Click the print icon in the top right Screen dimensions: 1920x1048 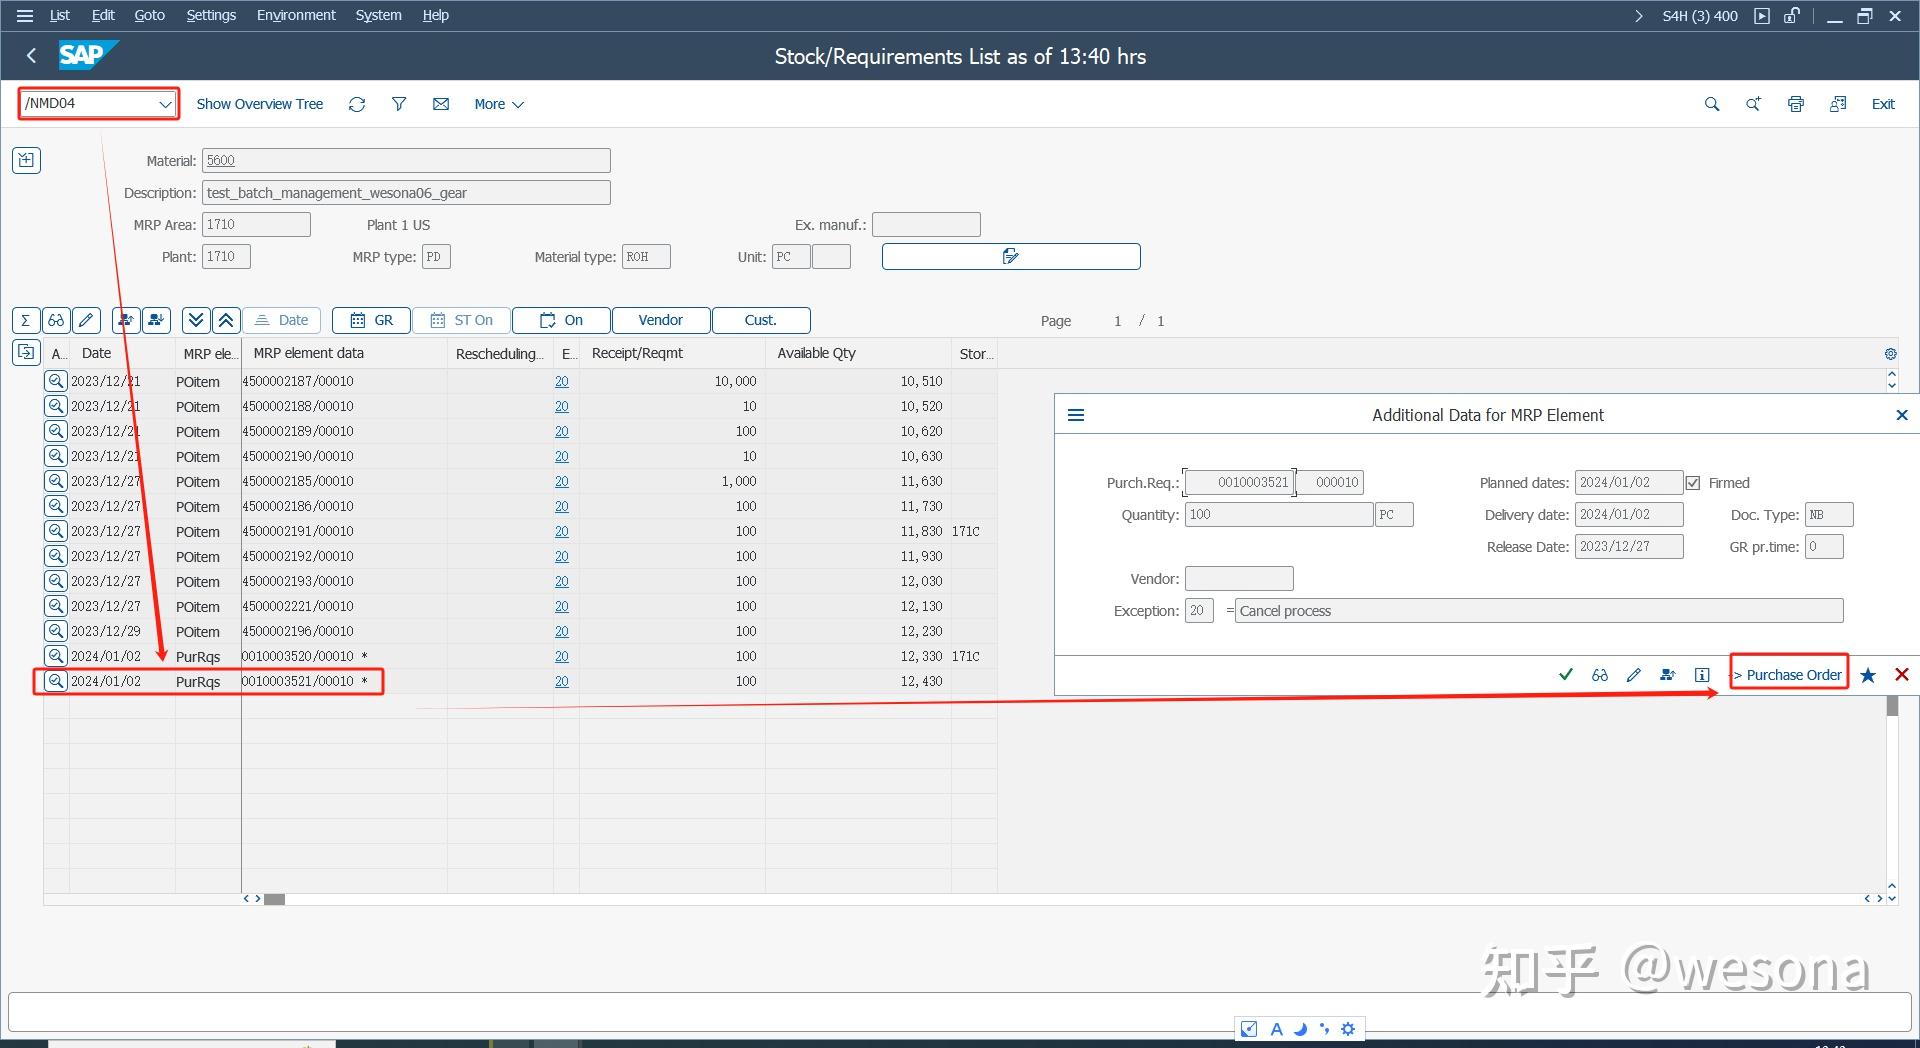[1795, 104]
